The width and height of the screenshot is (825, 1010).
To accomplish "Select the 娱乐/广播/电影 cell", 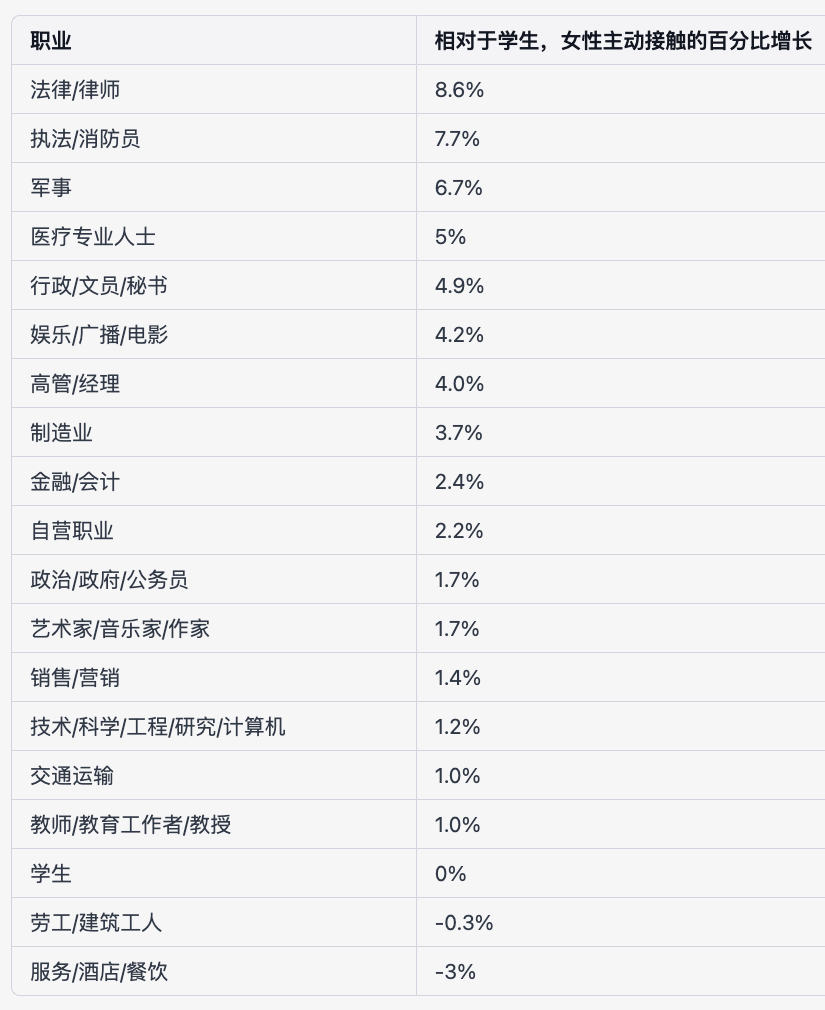I will [x=99, y=335].
